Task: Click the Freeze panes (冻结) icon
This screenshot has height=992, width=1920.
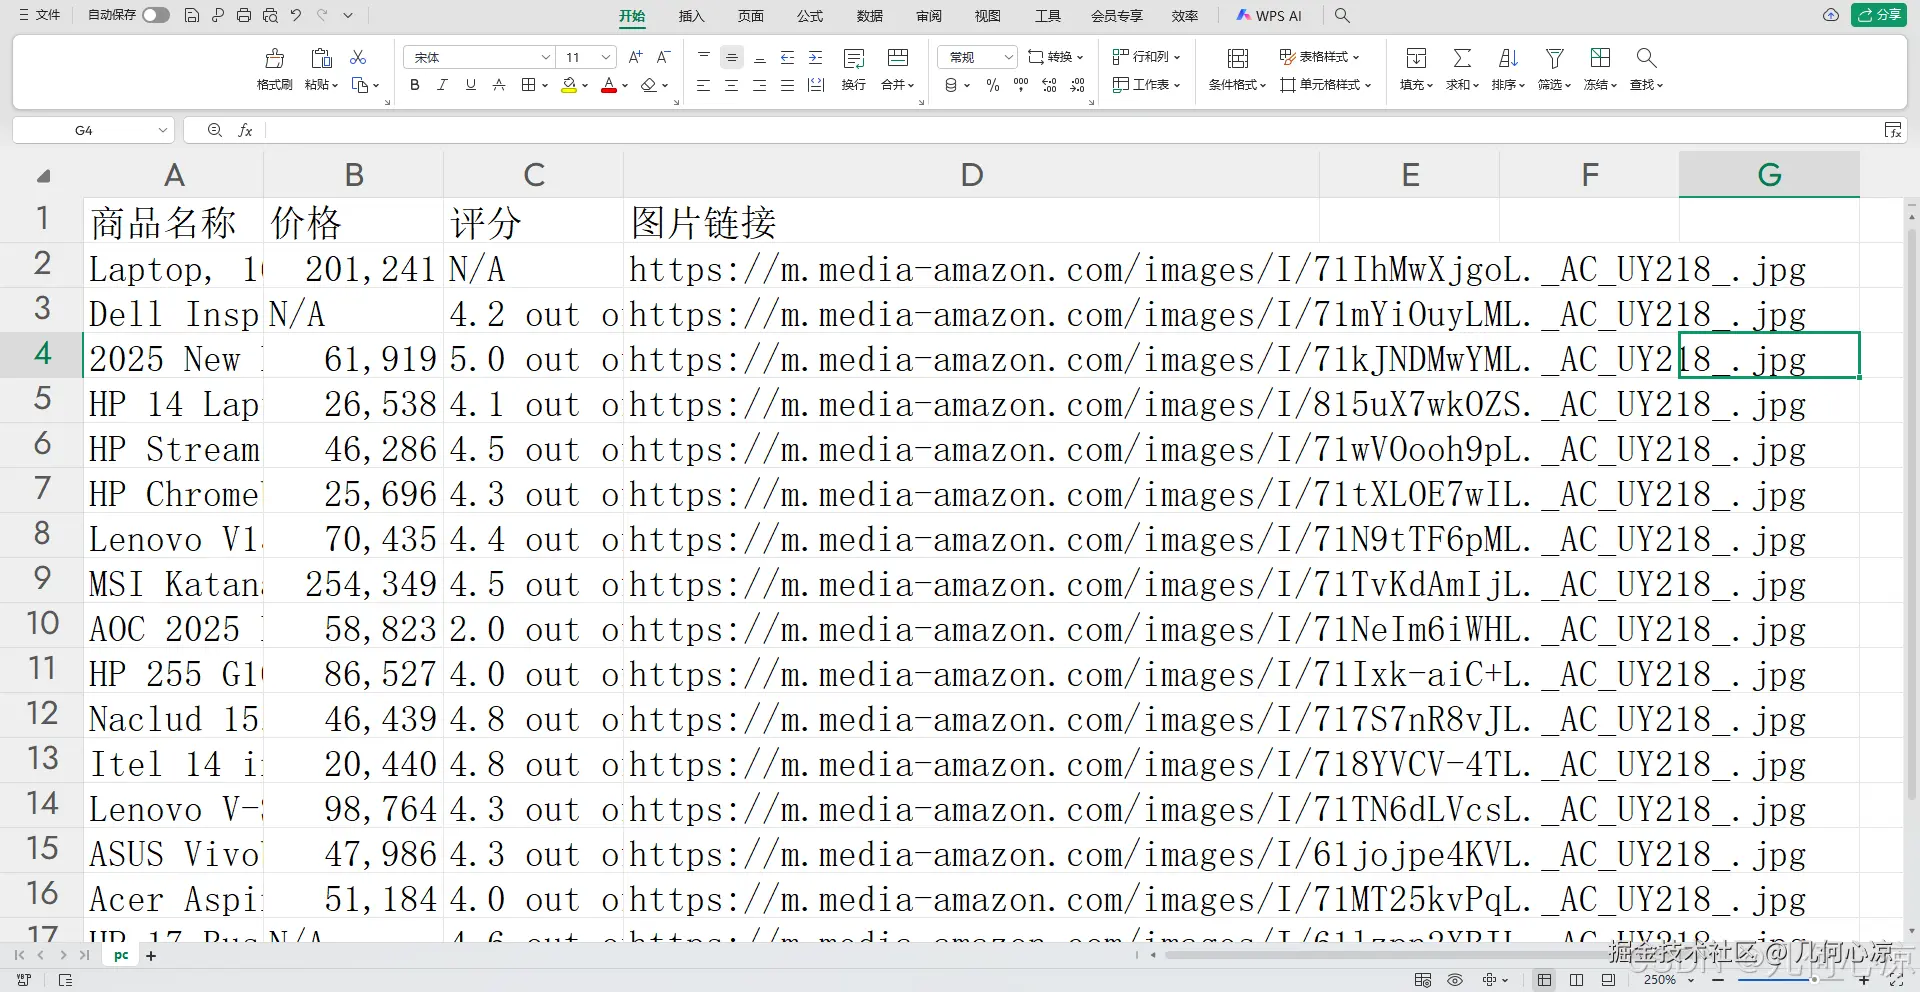Action: click(1600, 58)
